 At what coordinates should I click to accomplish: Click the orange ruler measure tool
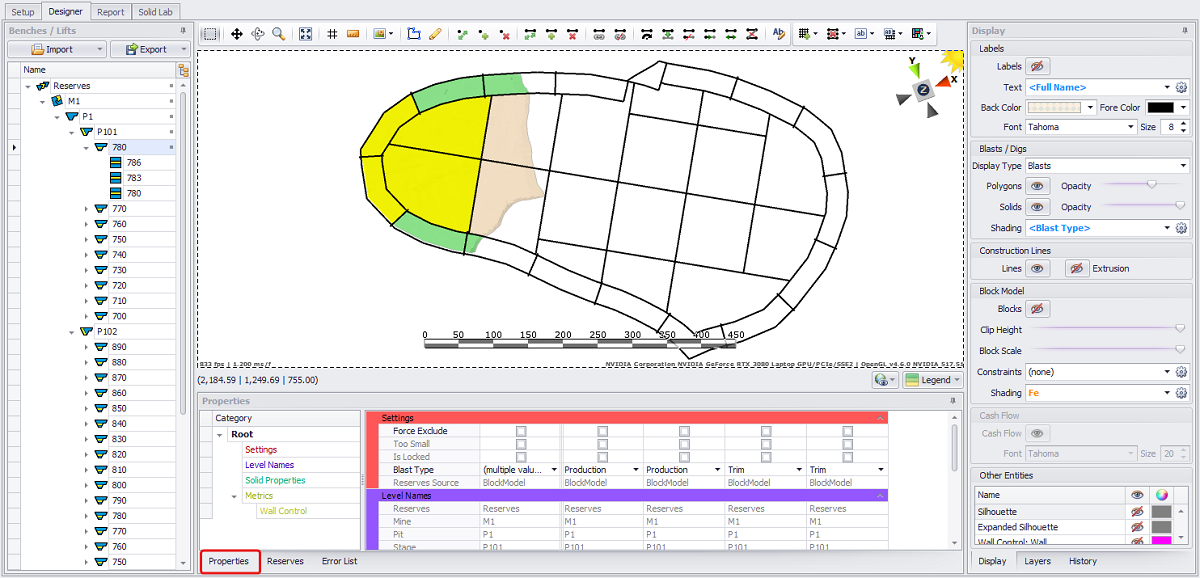[x=353, y=34]
